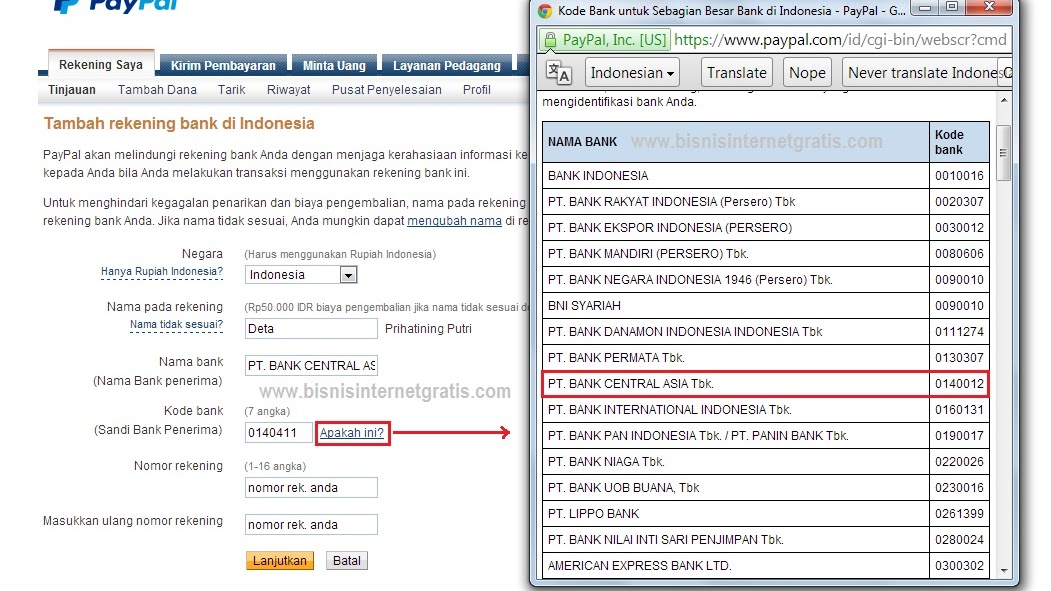The image size is (1051, 591).
Task: Go to Riwayat submenu
Action: (x=288, y=90)
